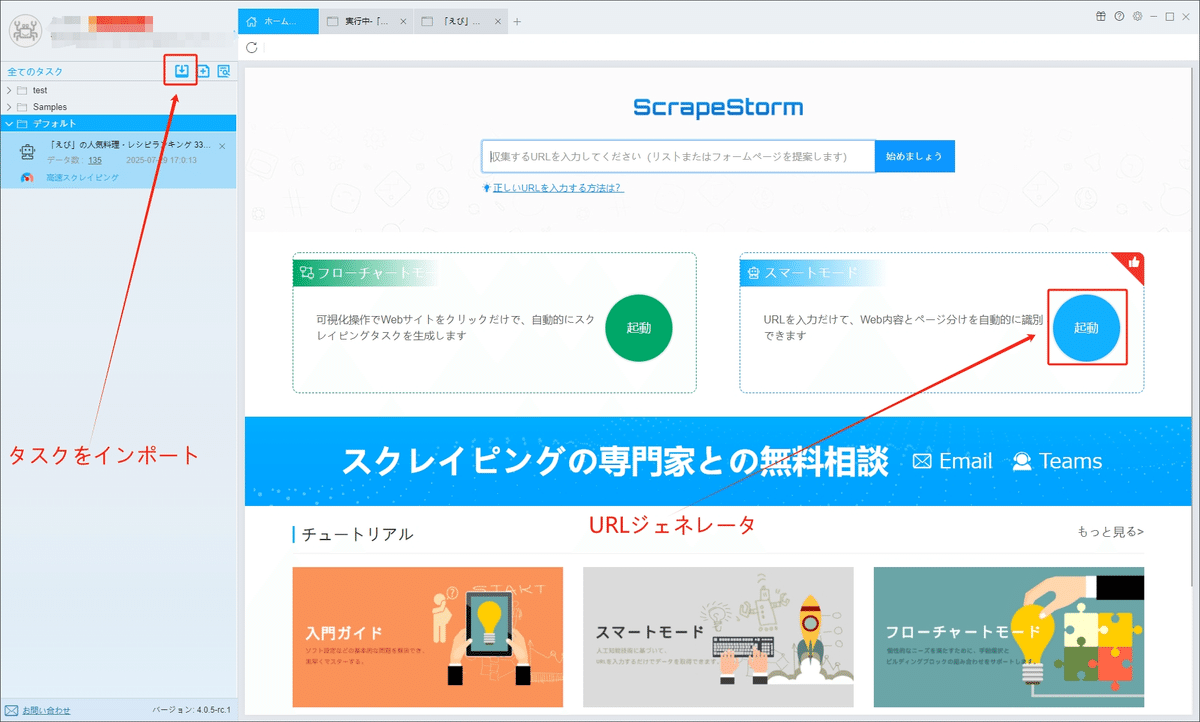1200x722 pixels.
Task: Click the 高速スクレイピング speed icon
Action: (x=27, y=177)
